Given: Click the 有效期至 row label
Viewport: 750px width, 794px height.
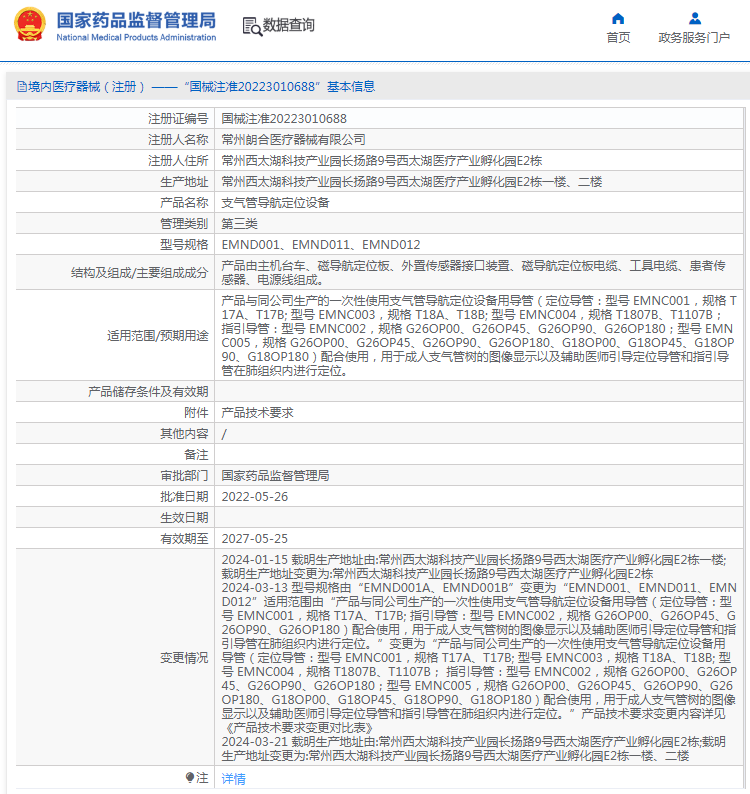Looking at the screenshot, I should pyautogui.click(x=184, y=539).
